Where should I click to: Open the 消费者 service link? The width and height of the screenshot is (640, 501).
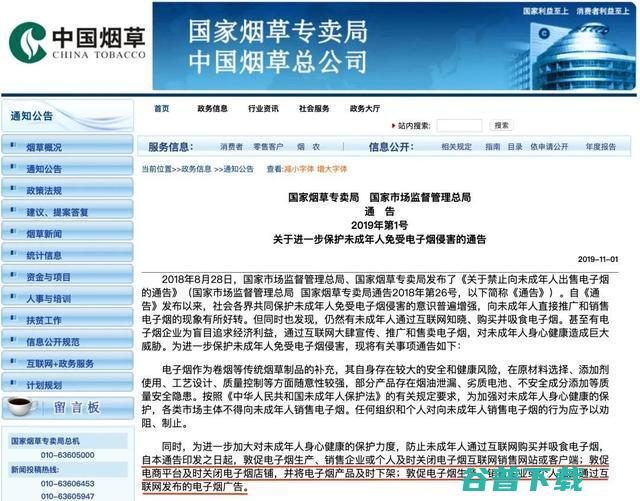(x=231, y=147)
